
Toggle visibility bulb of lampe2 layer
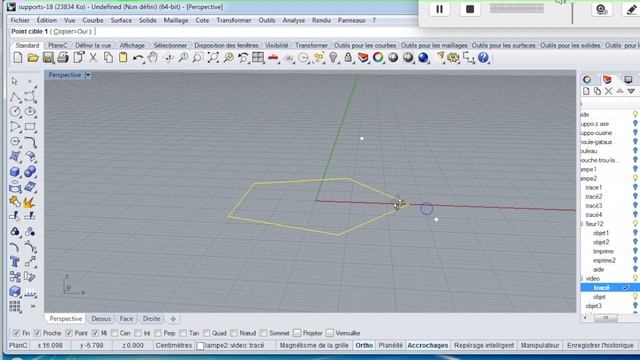click(x=635, y=178)
